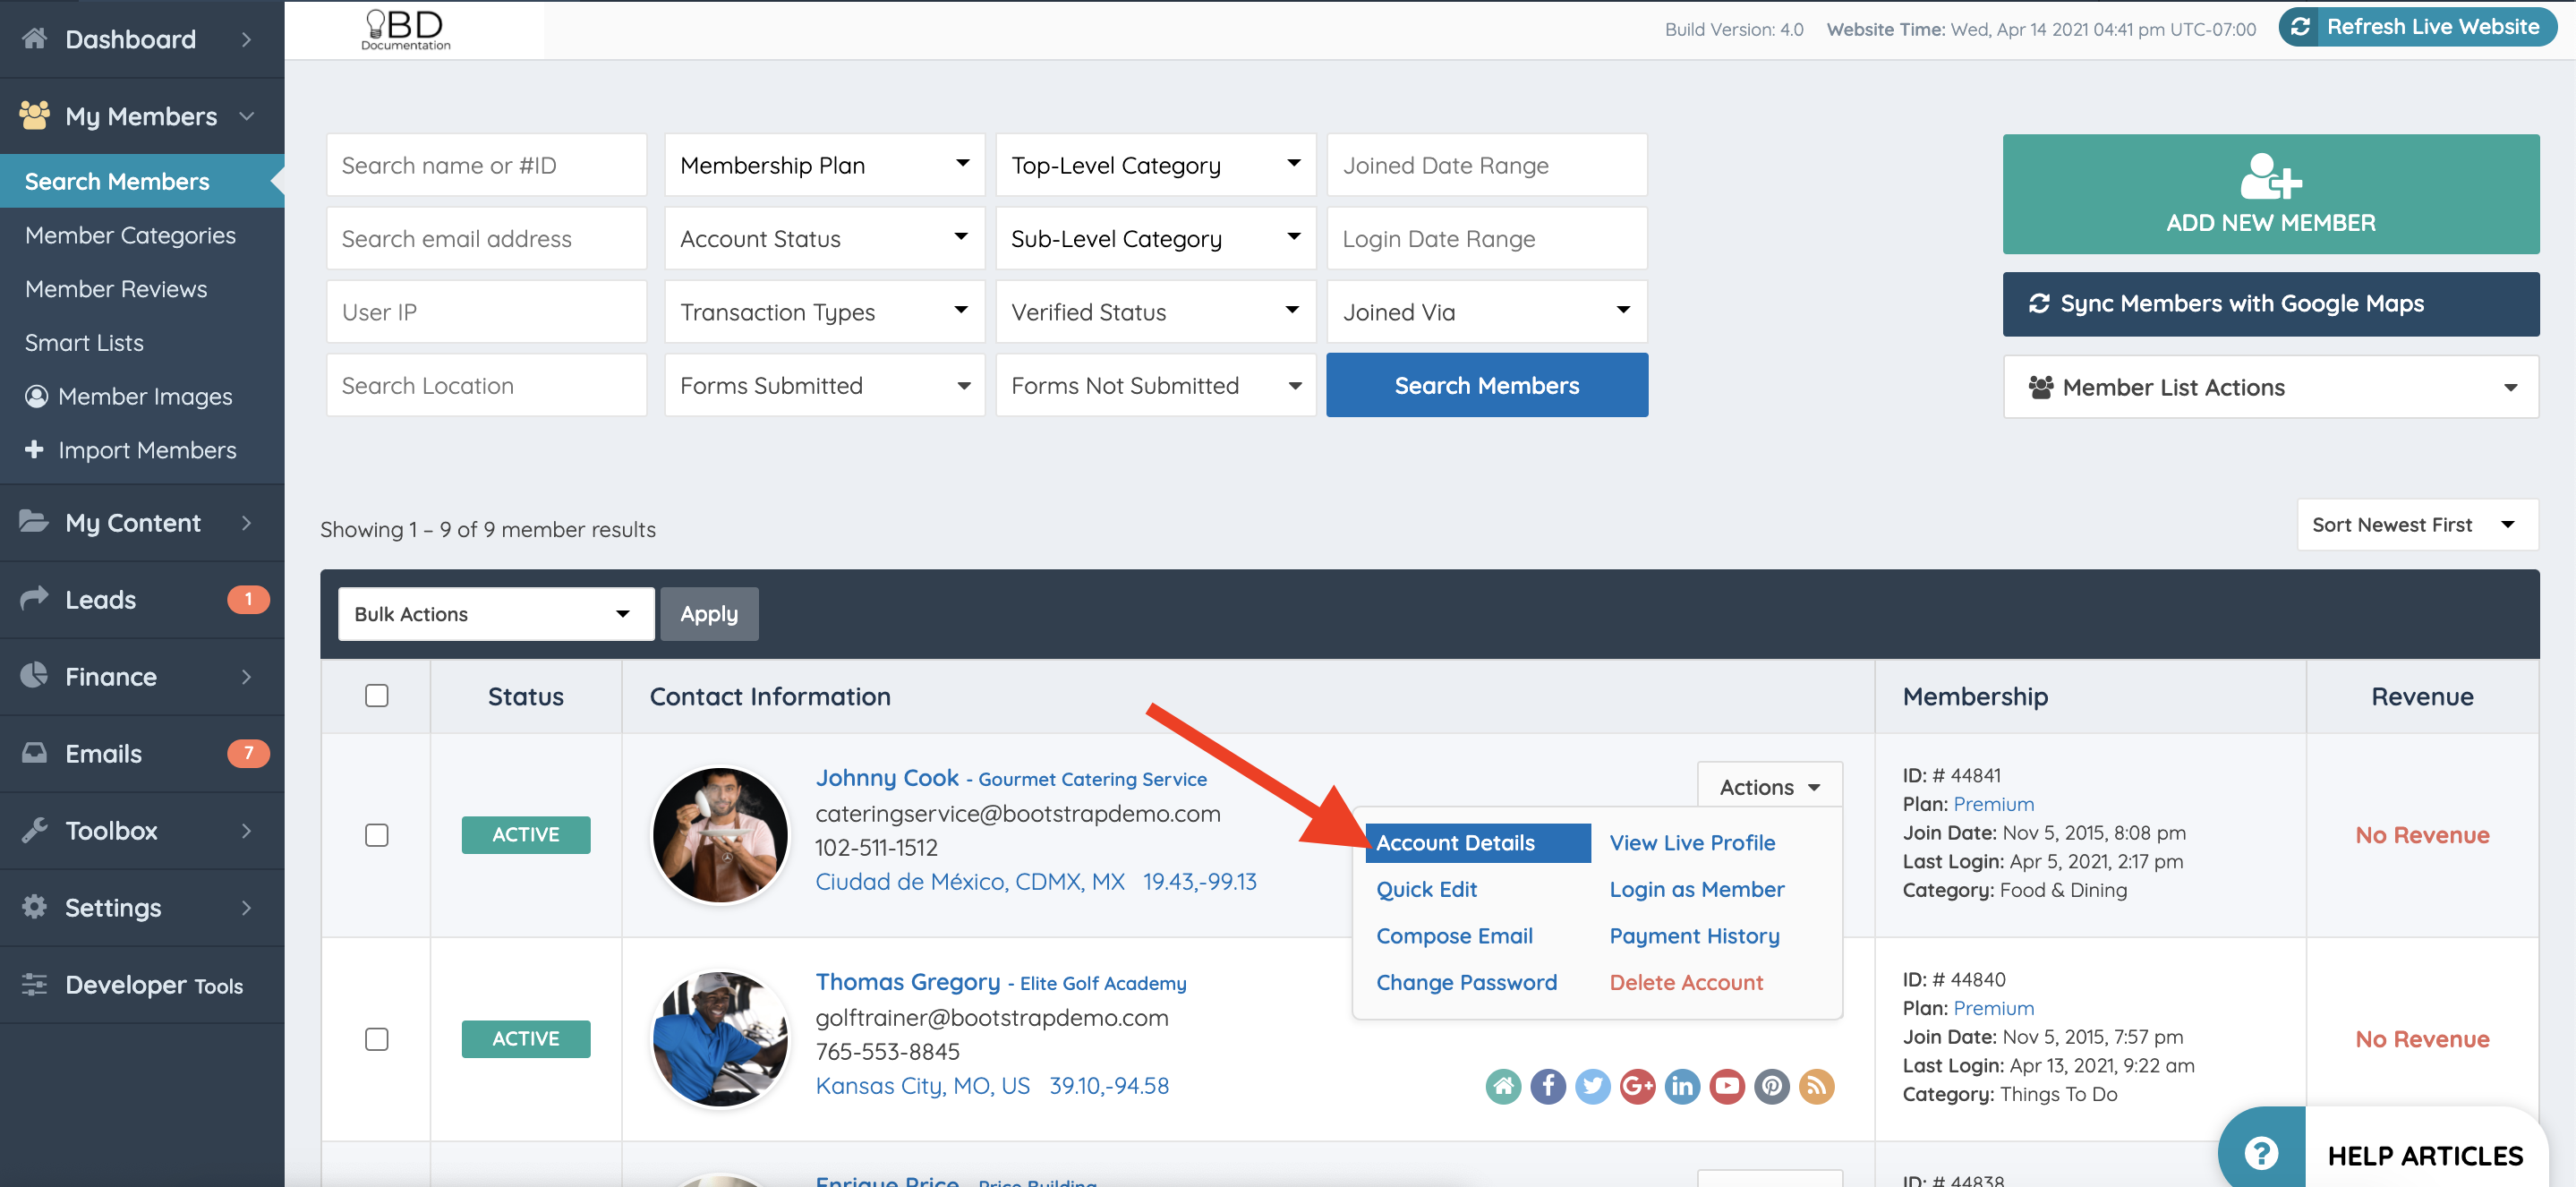Check the checkbox next to Johnny Cook
The width and height of the screenshot is (2576, 1187).
pyautogui.click(x=377, y=834)
